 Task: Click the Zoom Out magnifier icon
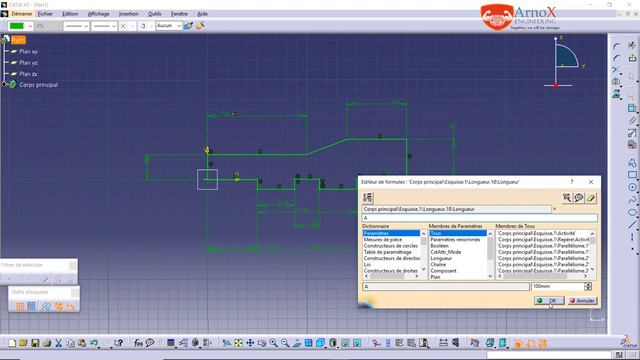pos(285,343)
